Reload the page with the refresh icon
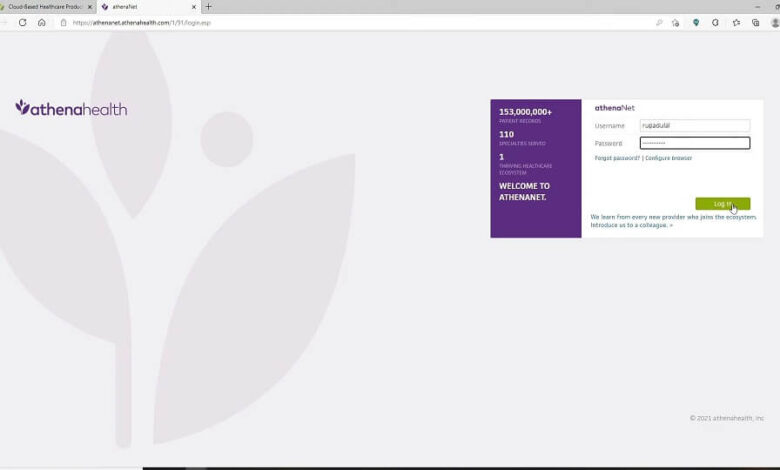The width and height of the screenshot is (780, 470). coord(22,22)
